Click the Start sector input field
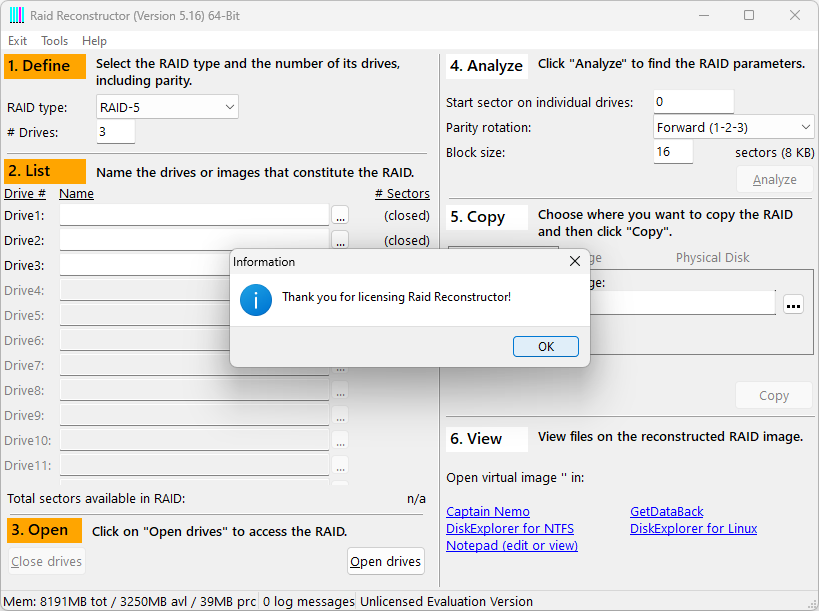 click(x=694, y=101)
